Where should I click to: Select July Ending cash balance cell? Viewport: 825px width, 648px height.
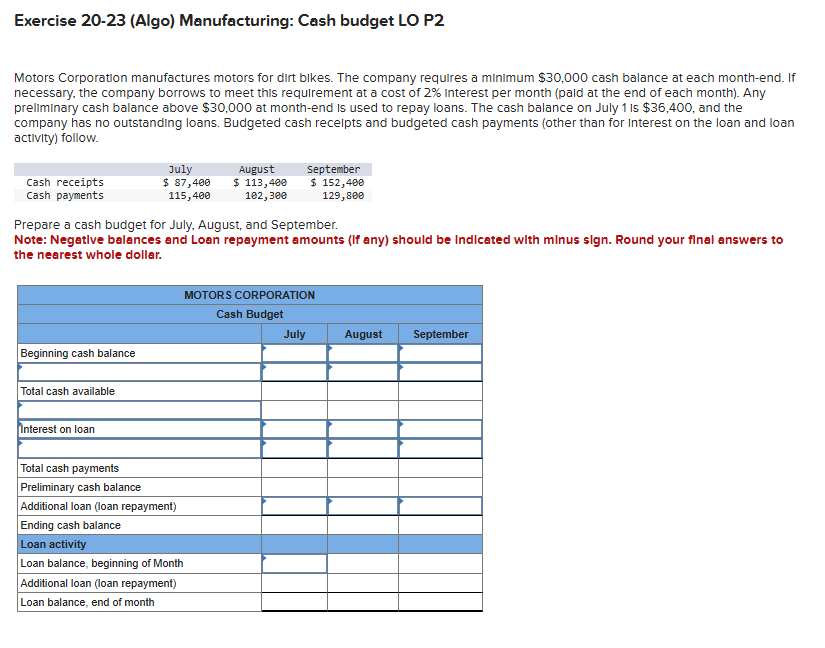pyautogui.click(x=294, y=525)
